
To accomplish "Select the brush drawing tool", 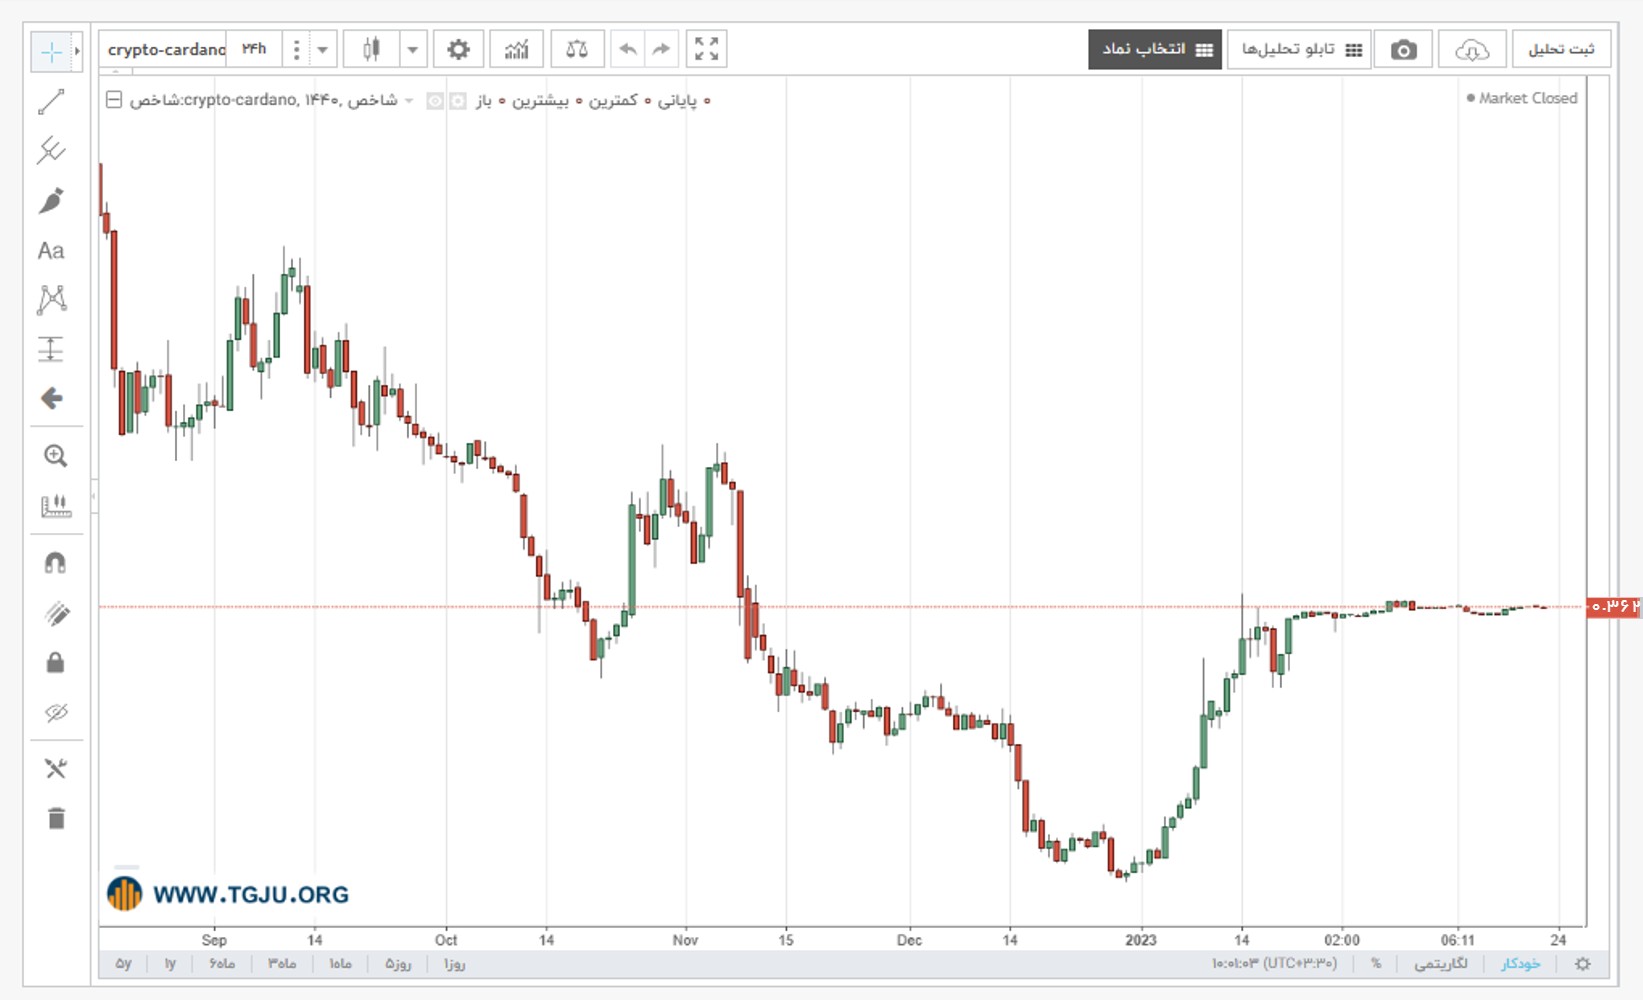I will (x=51, y=201).
